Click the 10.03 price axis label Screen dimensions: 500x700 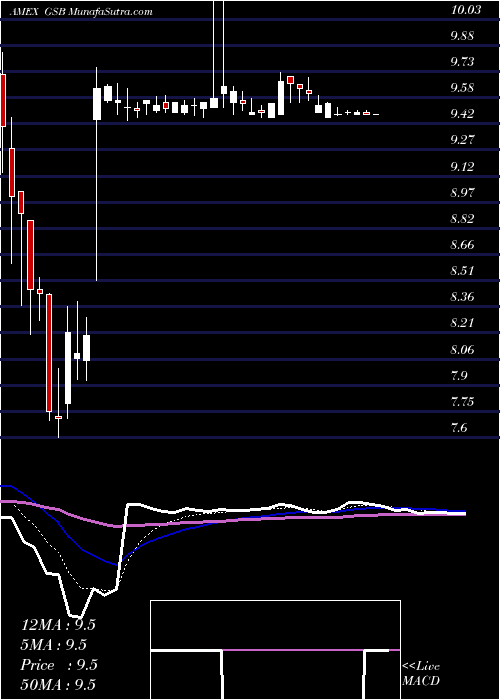pyautogui.click(x=466, y=10)
